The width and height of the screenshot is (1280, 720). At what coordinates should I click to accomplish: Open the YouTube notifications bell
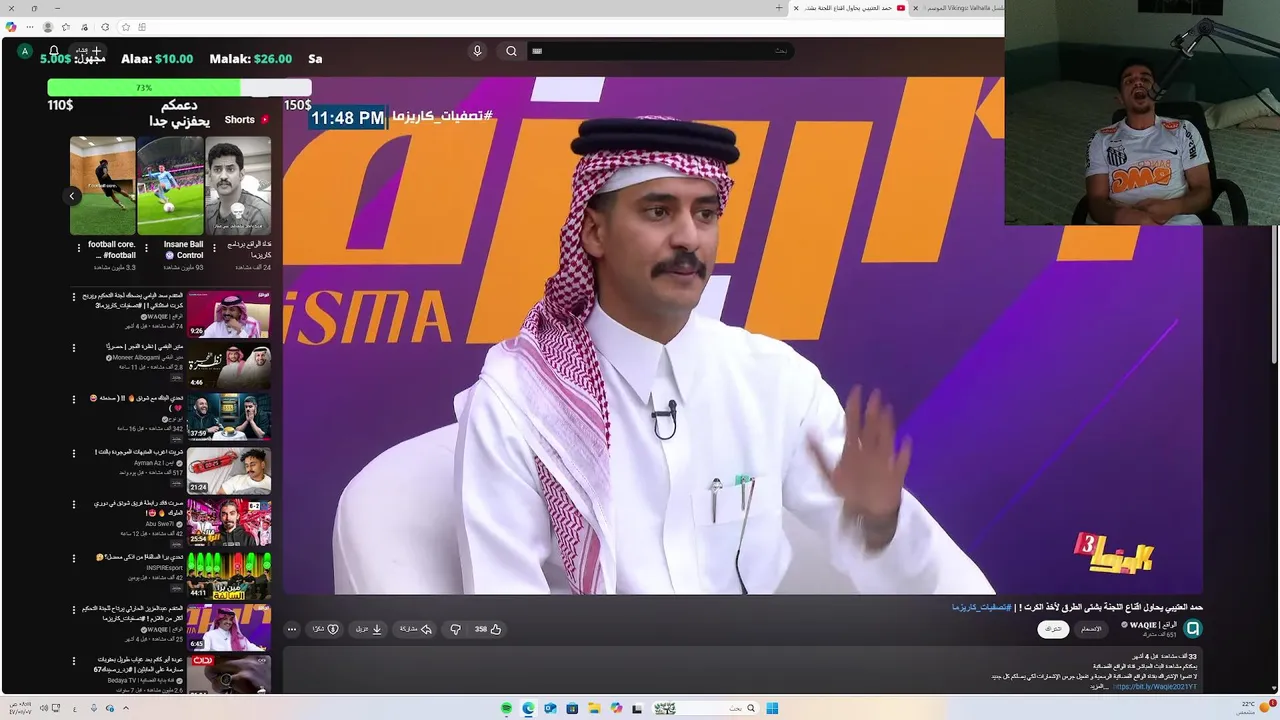tap(54, 50)
